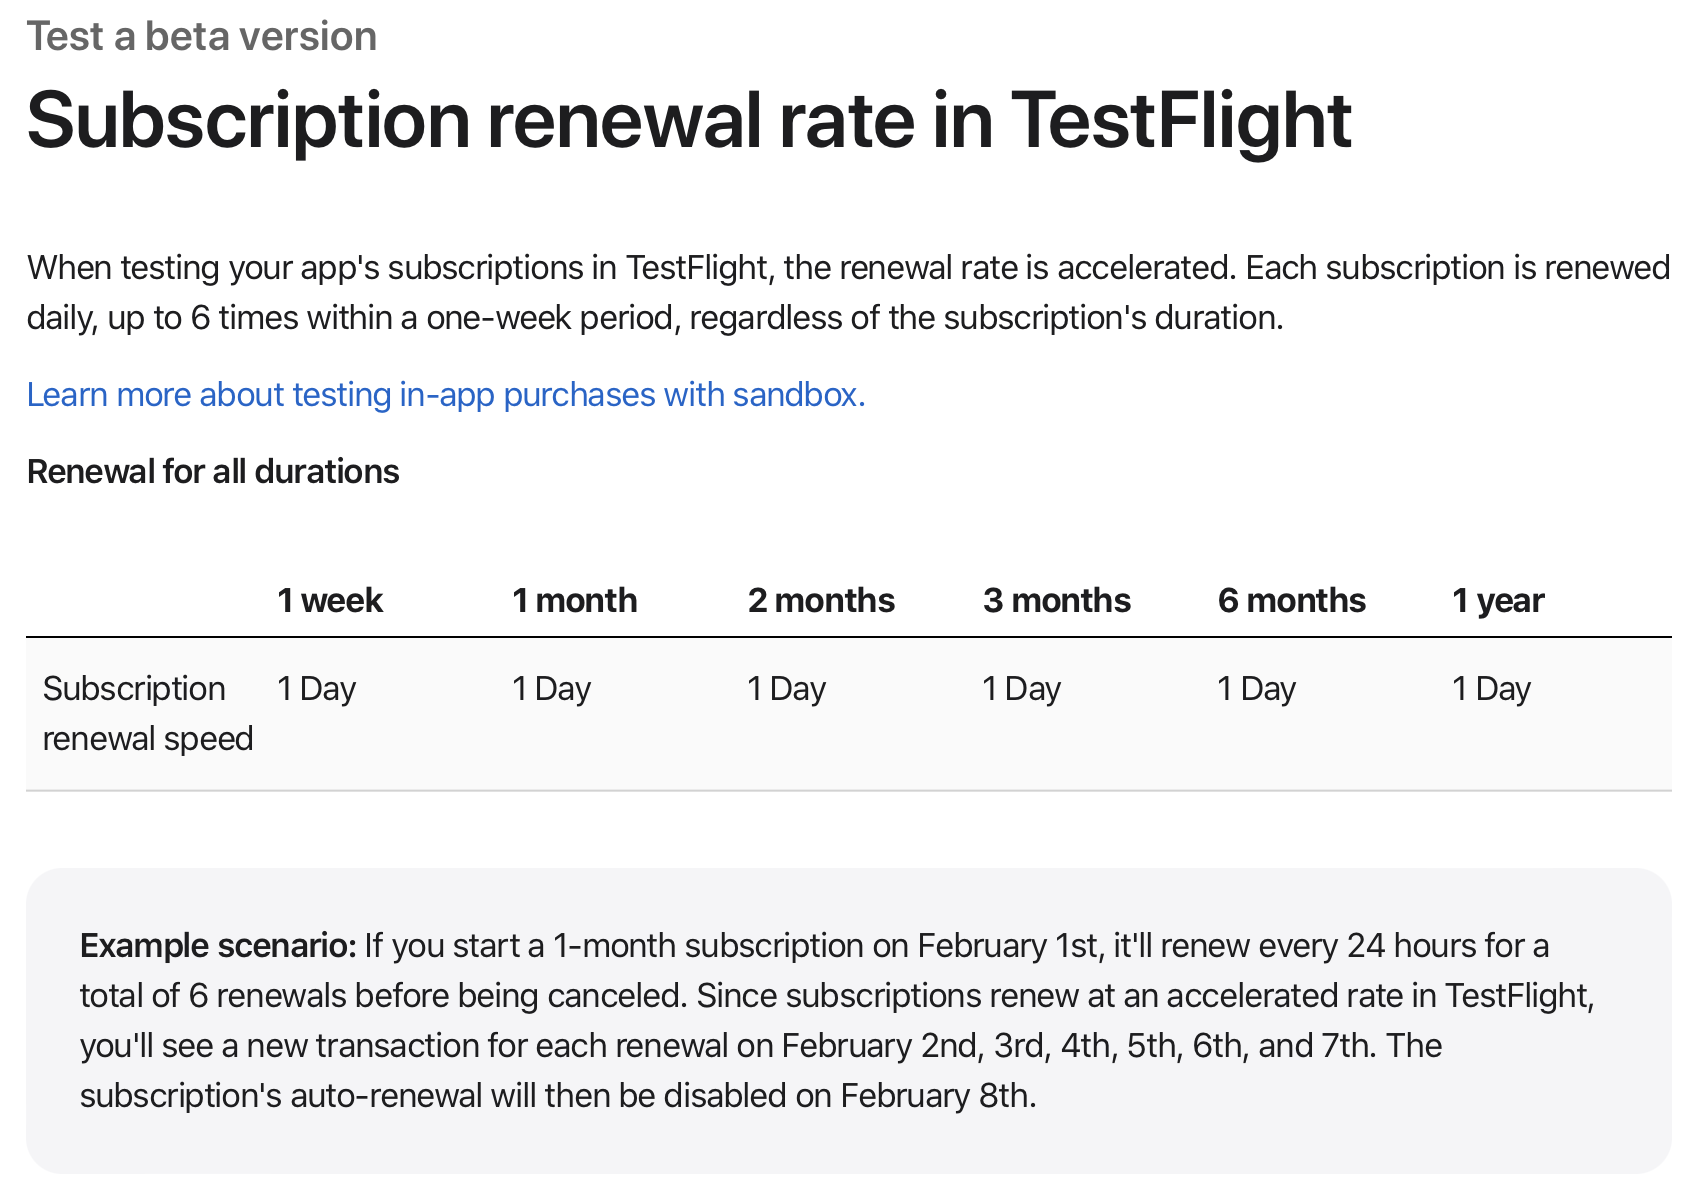
Task: Click the Test a beta version breadcrumb
Action: 201,36
